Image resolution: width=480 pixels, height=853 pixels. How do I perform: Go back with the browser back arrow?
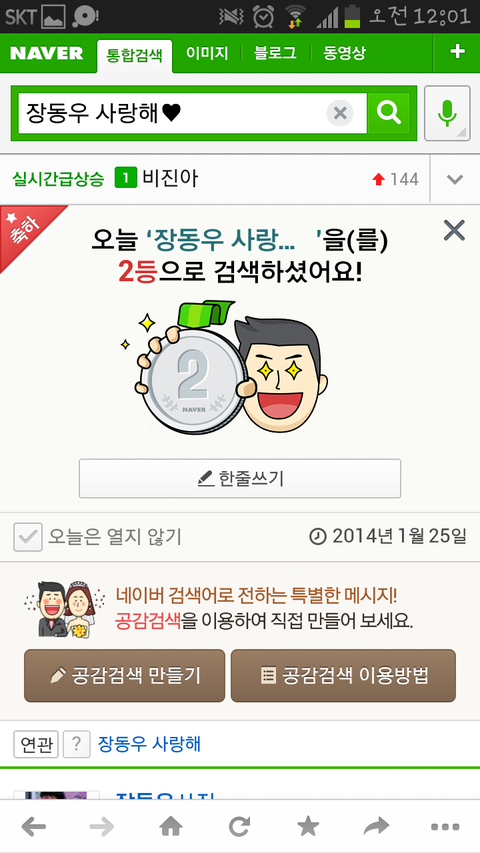point(34,827)
